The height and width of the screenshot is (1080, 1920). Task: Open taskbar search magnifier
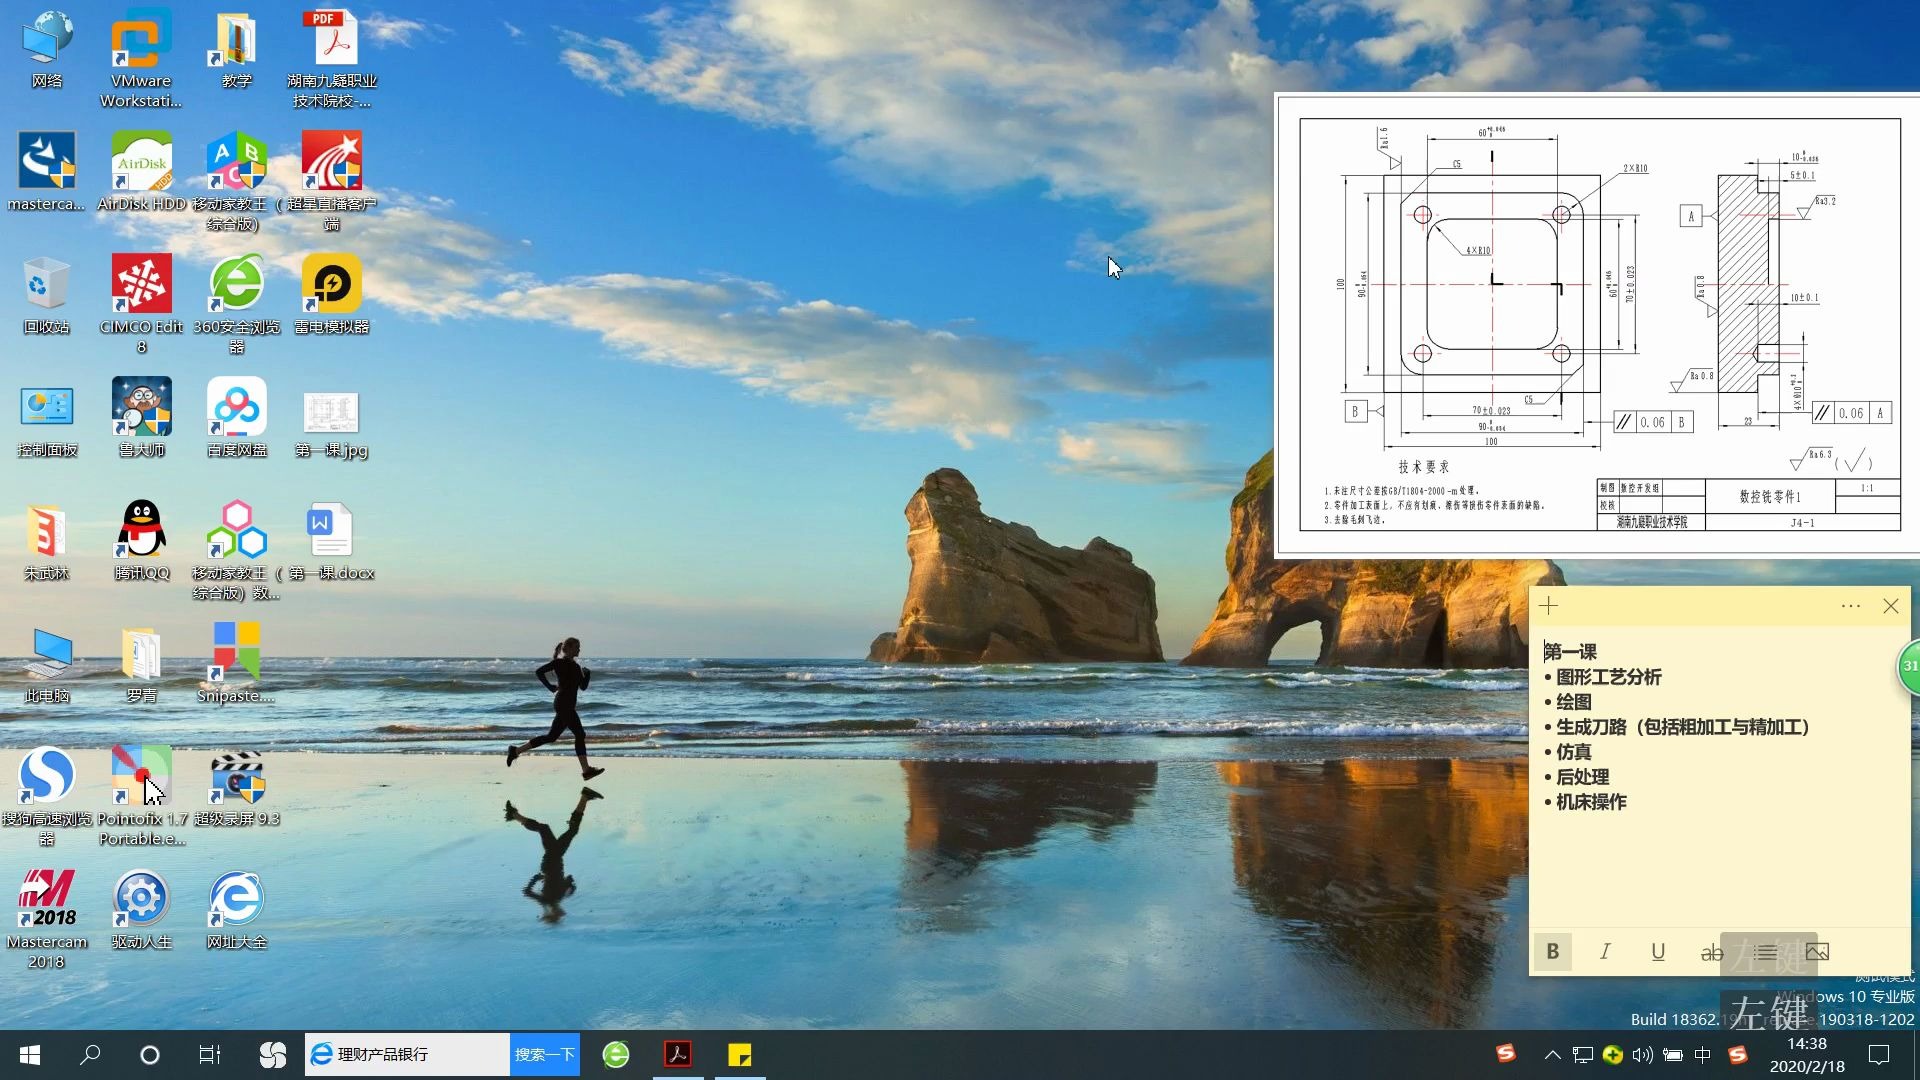coord(90,1055)
